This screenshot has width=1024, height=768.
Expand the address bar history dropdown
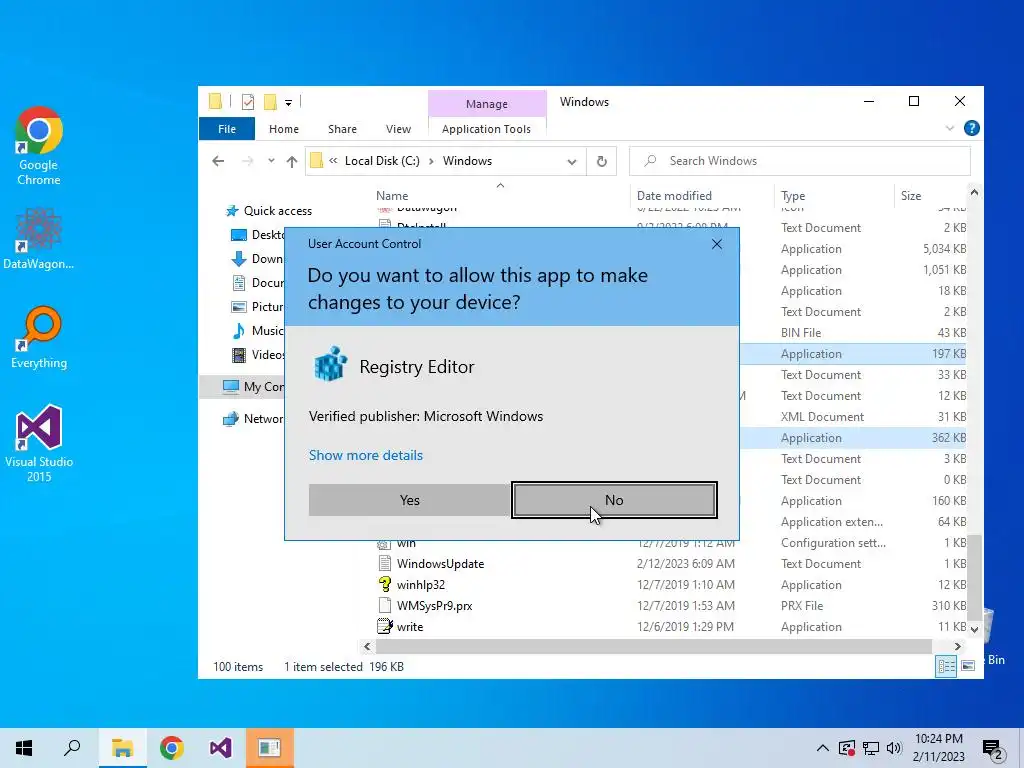(572, 161)
